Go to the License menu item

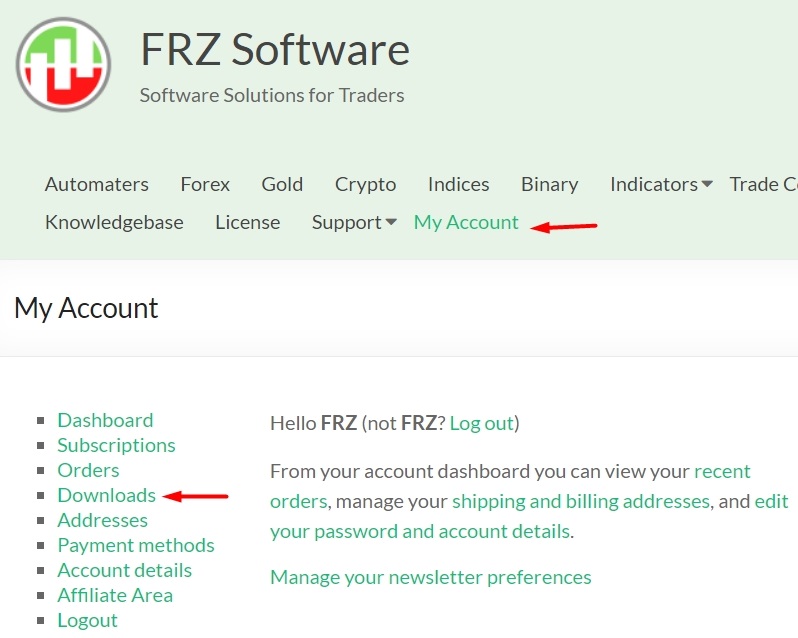pyautogui.click(x=247, y=222)
